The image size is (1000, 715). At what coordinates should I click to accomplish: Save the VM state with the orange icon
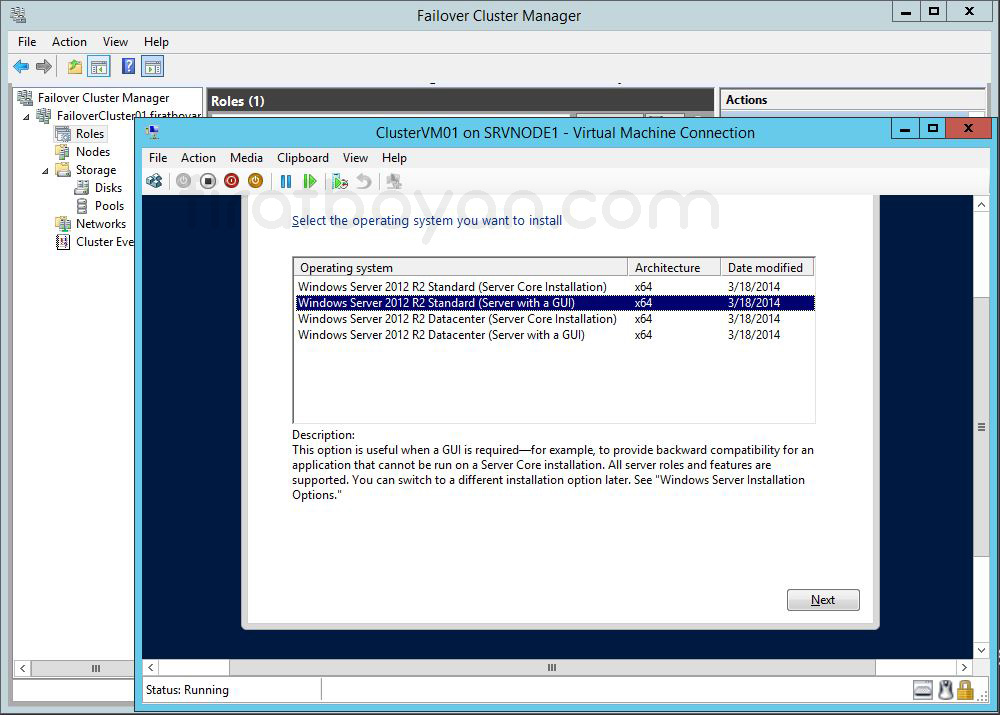pos(255,181)
